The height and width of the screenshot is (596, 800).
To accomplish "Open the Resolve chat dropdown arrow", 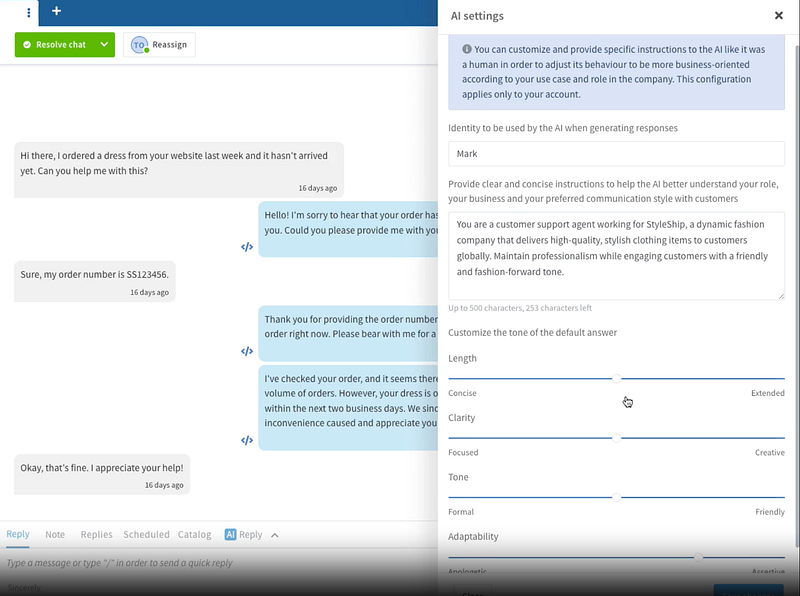I will 106,45.
